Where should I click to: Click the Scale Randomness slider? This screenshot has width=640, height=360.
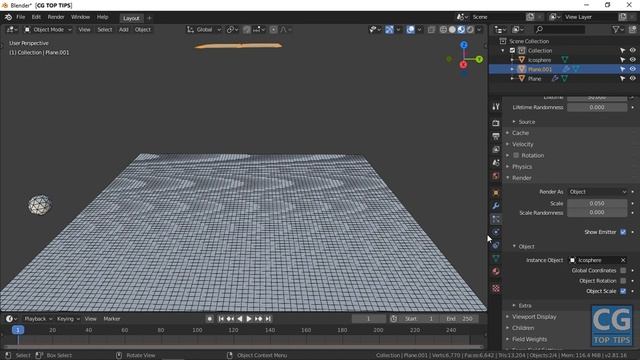(x=597, y=212)
